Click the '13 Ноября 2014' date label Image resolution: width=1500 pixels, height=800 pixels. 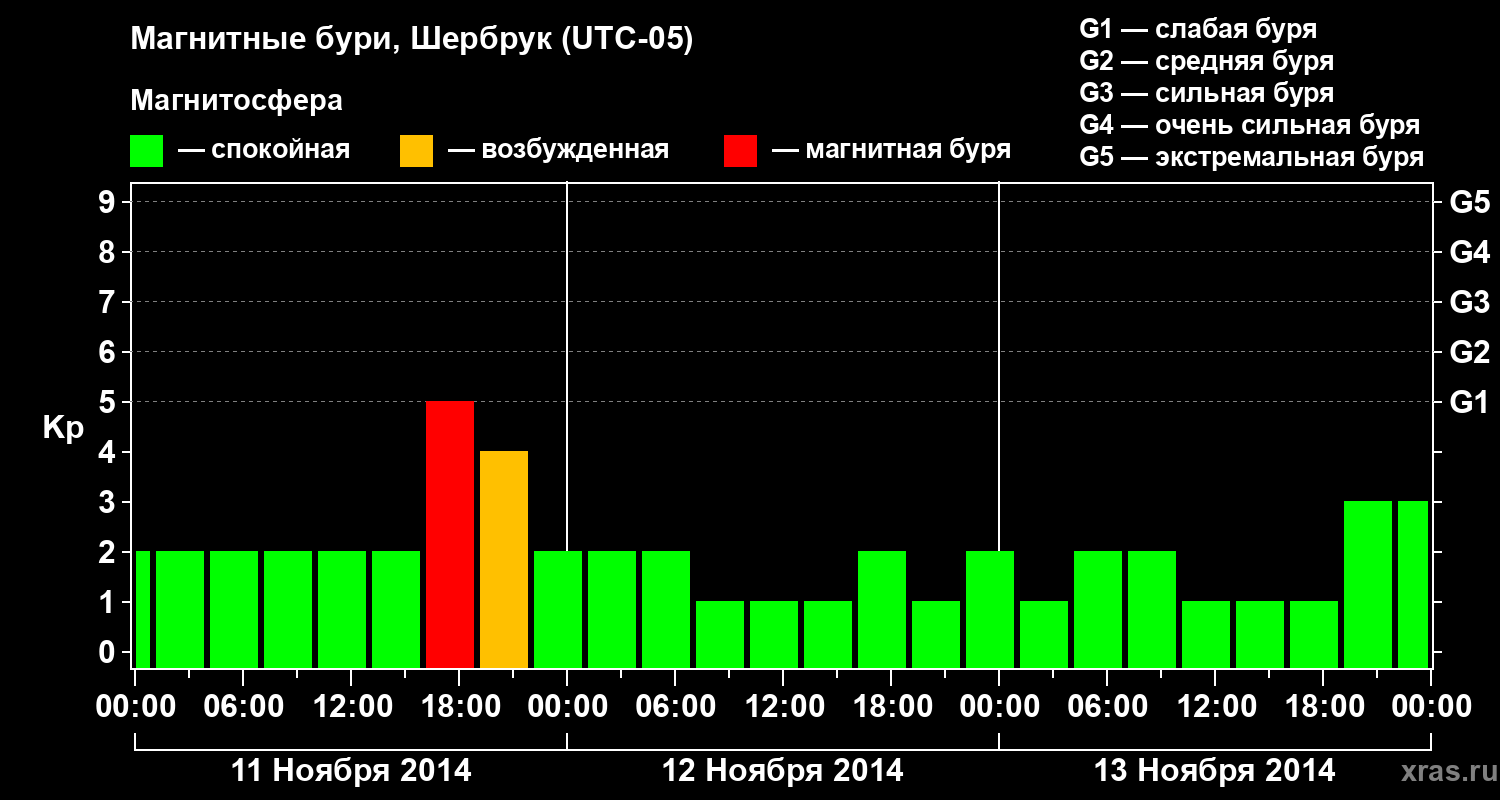1215,770
